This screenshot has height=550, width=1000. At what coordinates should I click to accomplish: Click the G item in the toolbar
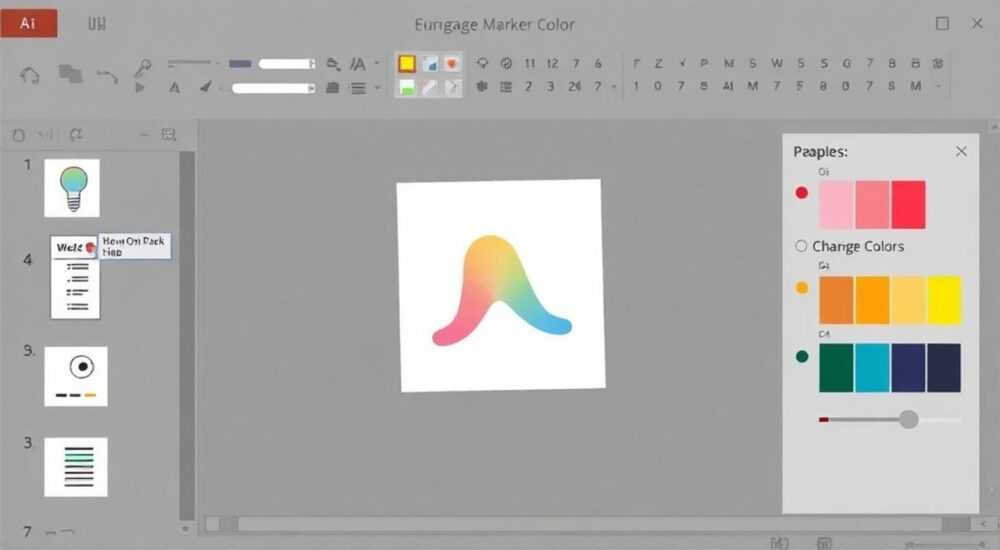click(846, 63)
